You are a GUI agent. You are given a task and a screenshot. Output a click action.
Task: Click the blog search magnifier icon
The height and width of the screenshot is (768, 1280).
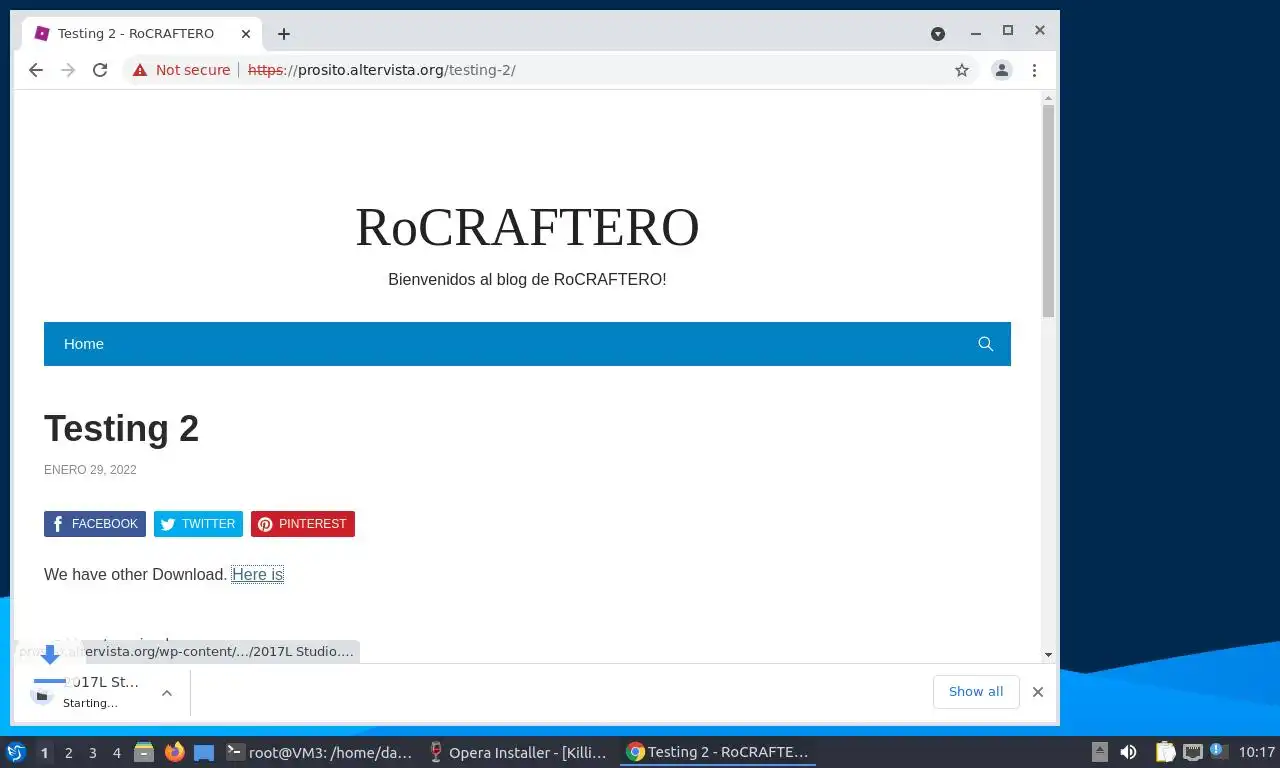coord(985,344)
